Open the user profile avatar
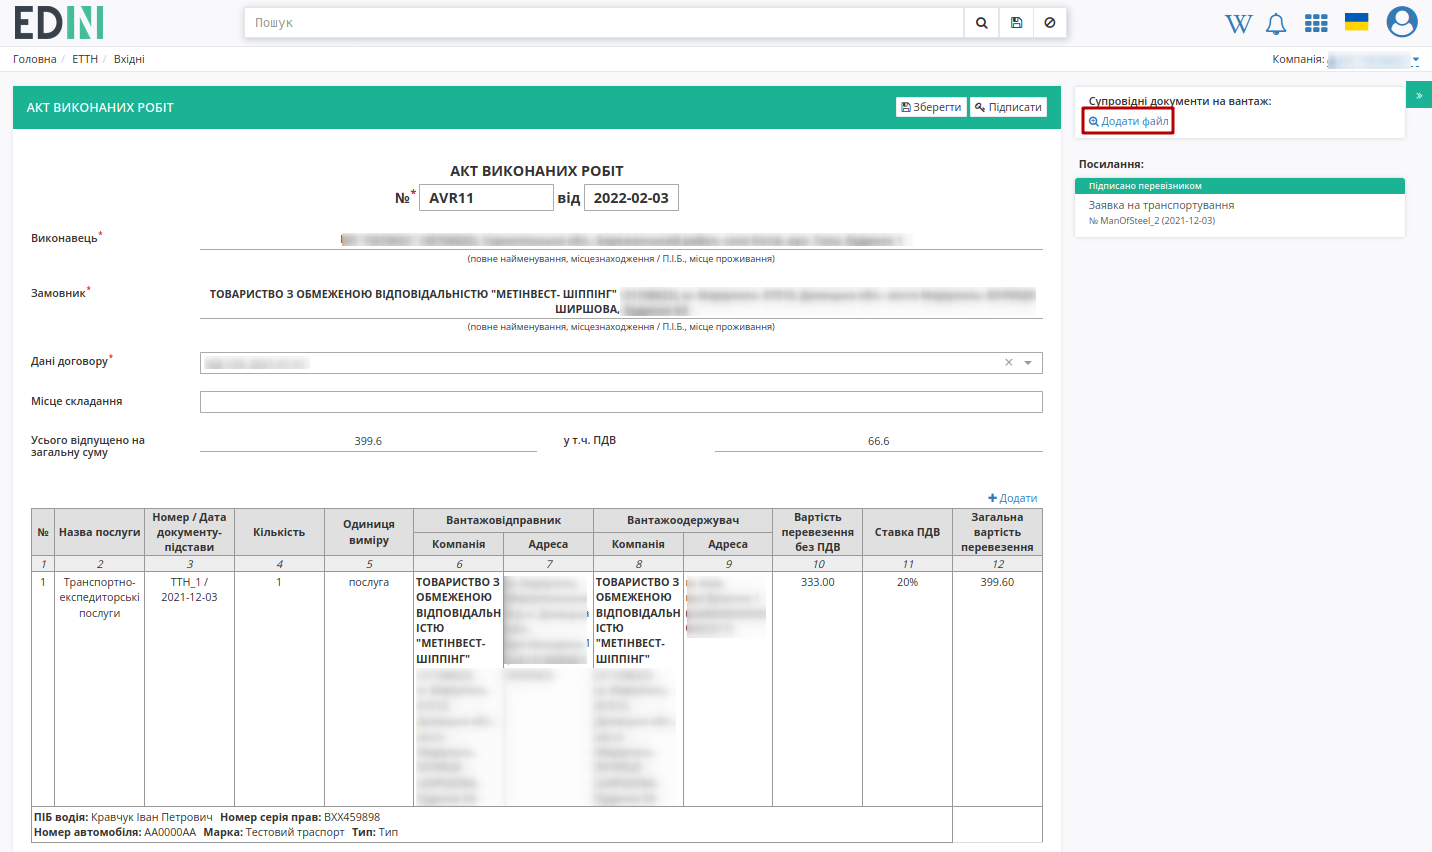Screen dimensions: 1432x852 (1402, 21)
